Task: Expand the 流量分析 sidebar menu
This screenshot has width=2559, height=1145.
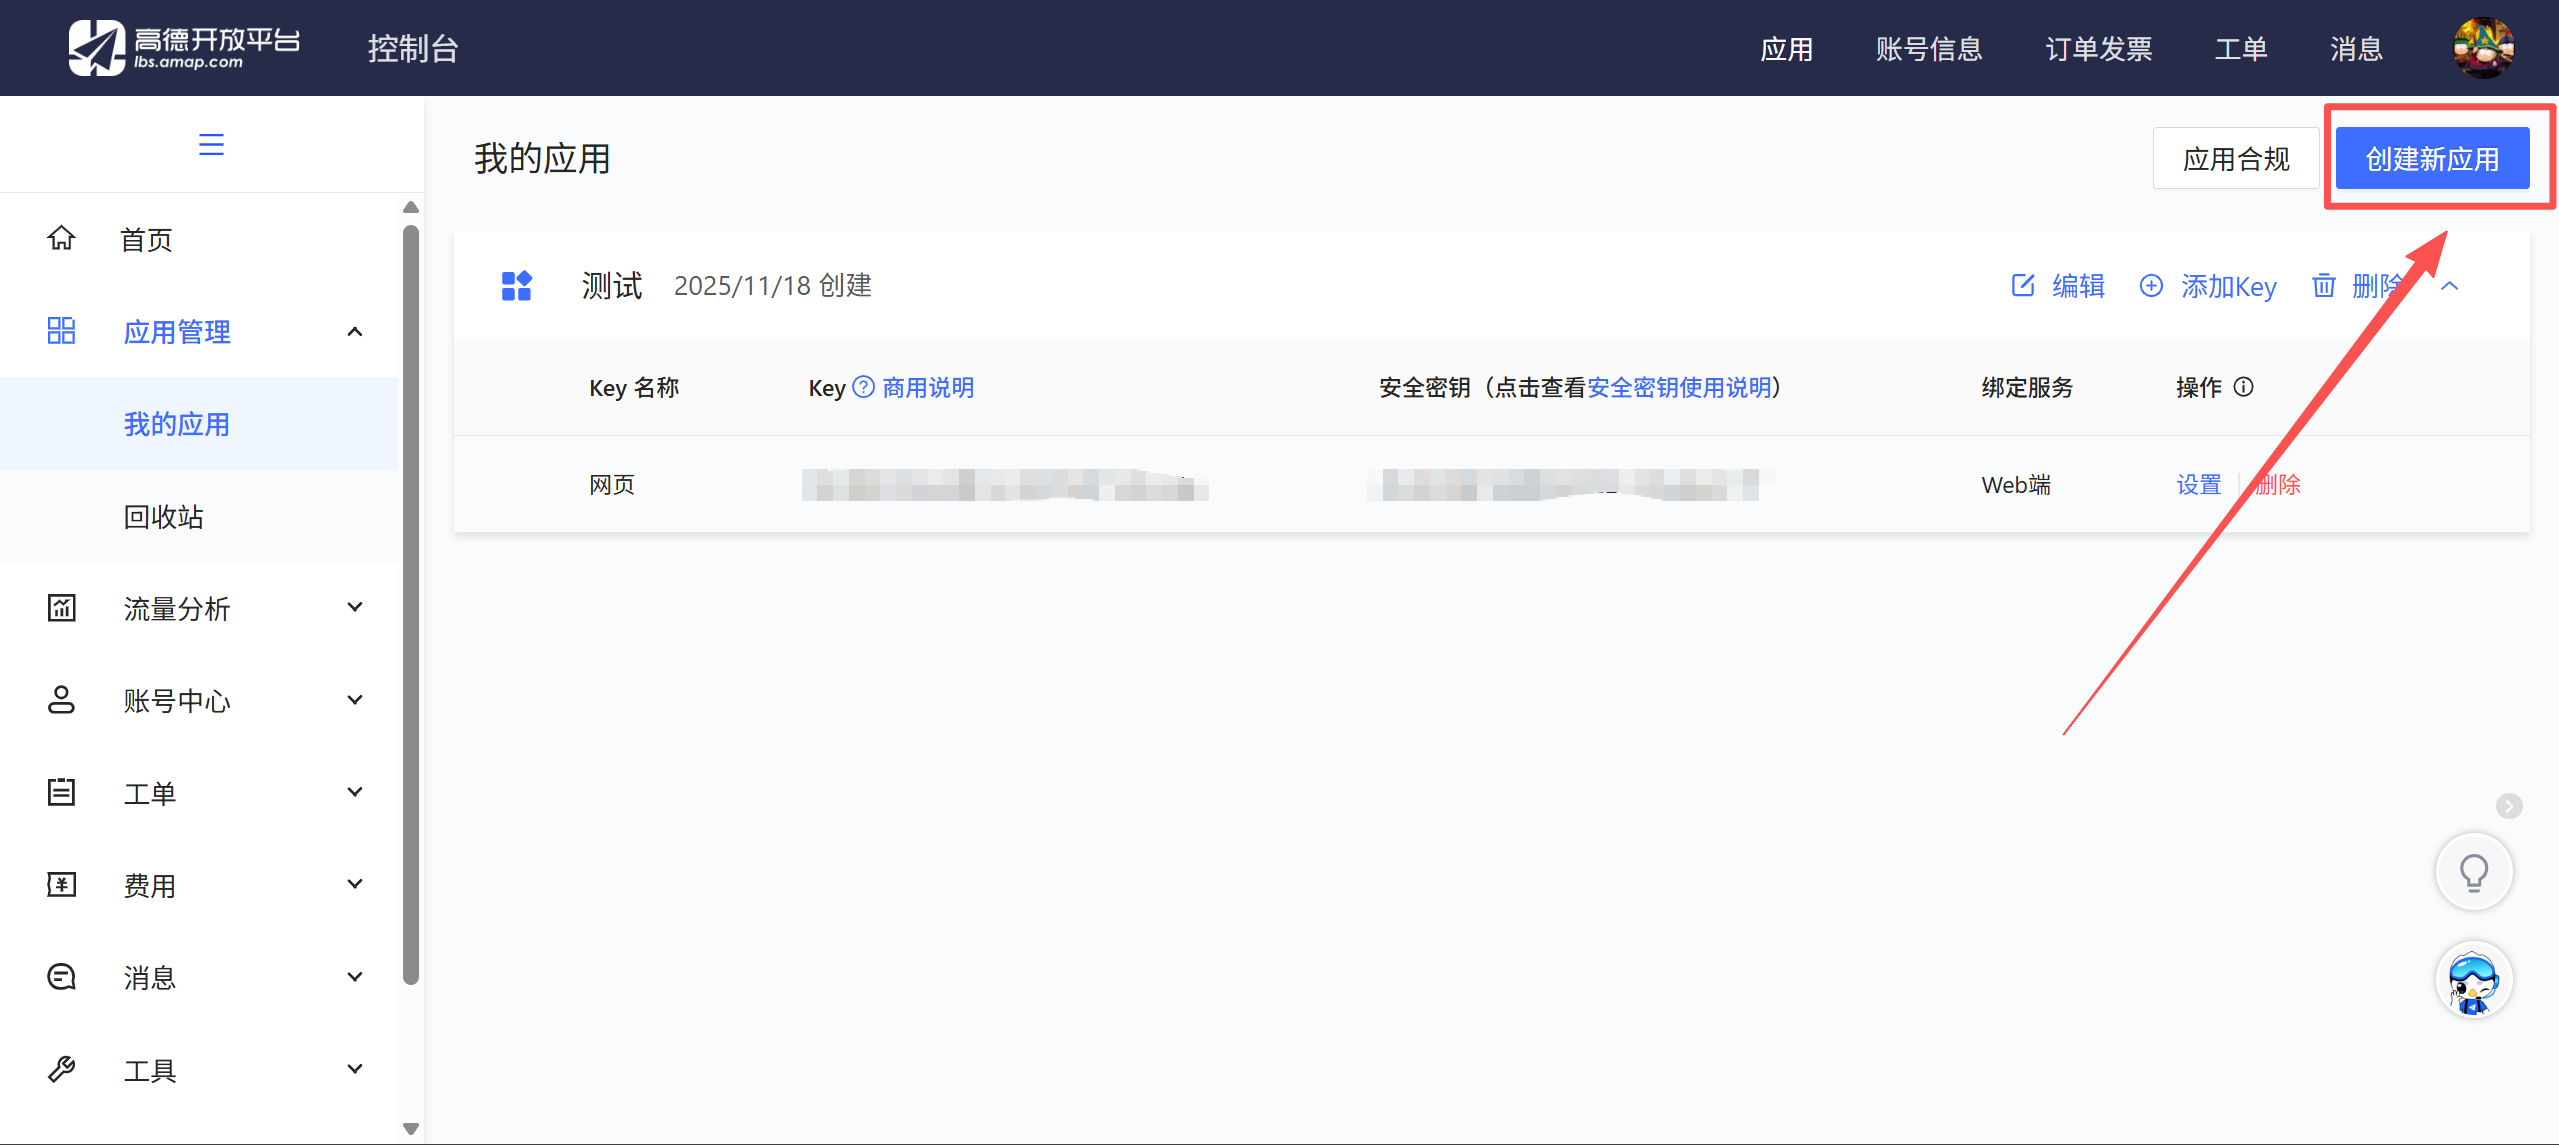Action: [x=355, y=608]
